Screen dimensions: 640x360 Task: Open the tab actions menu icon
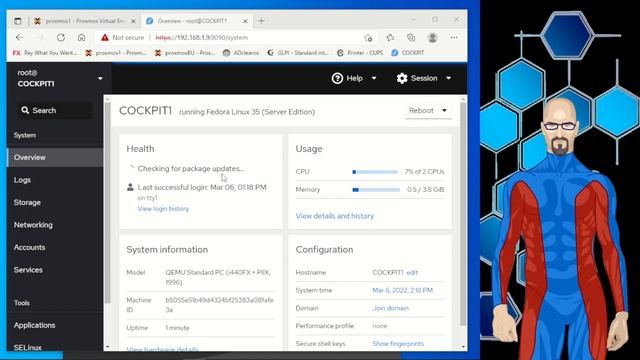coord(18,21)
